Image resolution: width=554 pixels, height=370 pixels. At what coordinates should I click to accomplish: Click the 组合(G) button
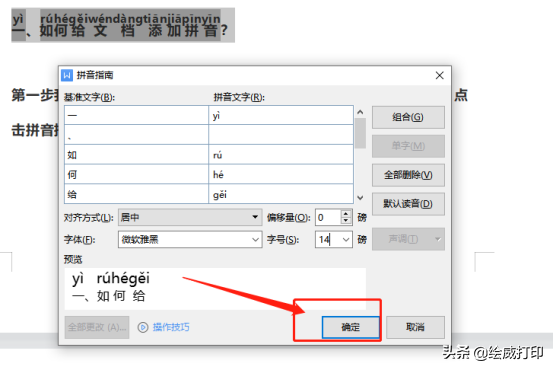[408, 117]
